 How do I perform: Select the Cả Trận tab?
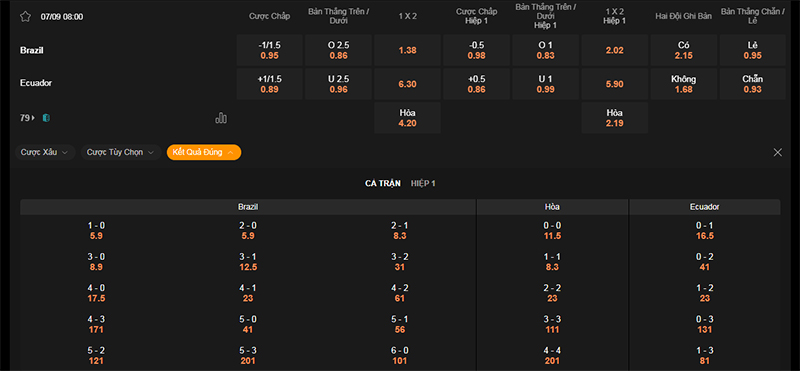tap(383, 183)
